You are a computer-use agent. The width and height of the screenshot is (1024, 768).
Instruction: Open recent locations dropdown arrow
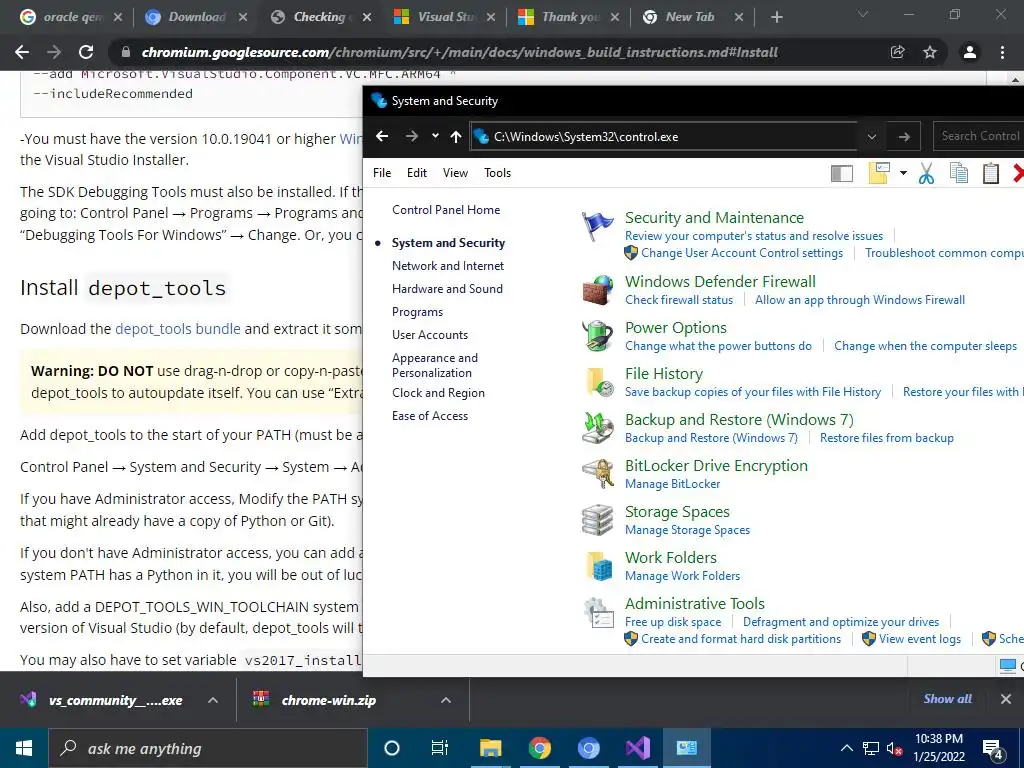pyautogui.click(x=435, y=136)
